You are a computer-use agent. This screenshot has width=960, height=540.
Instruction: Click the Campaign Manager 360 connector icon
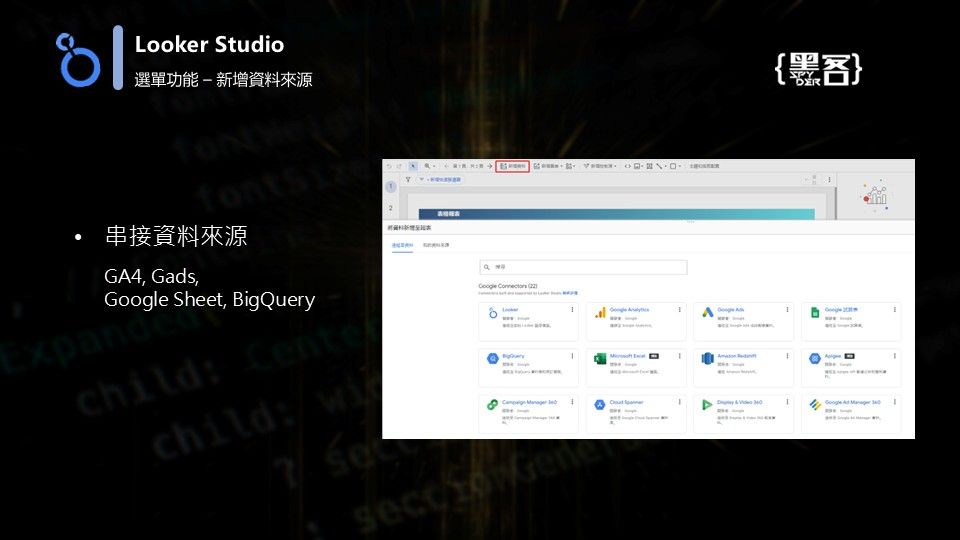pos(493,405)
